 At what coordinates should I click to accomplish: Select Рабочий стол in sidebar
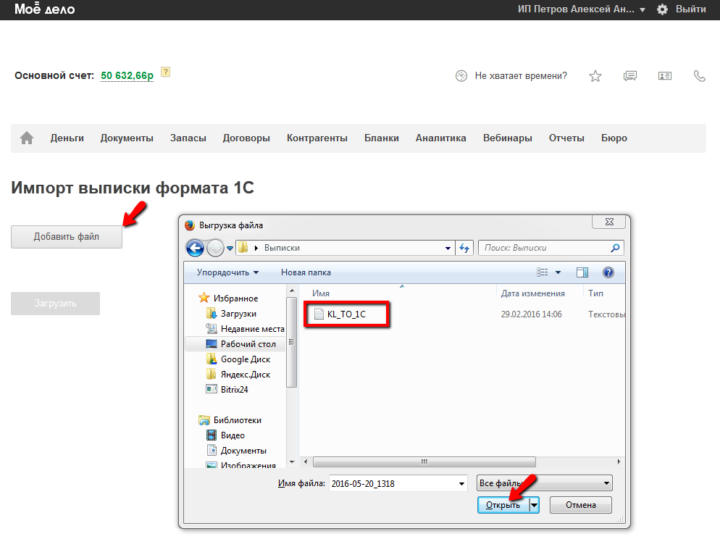tap(248, 344)
